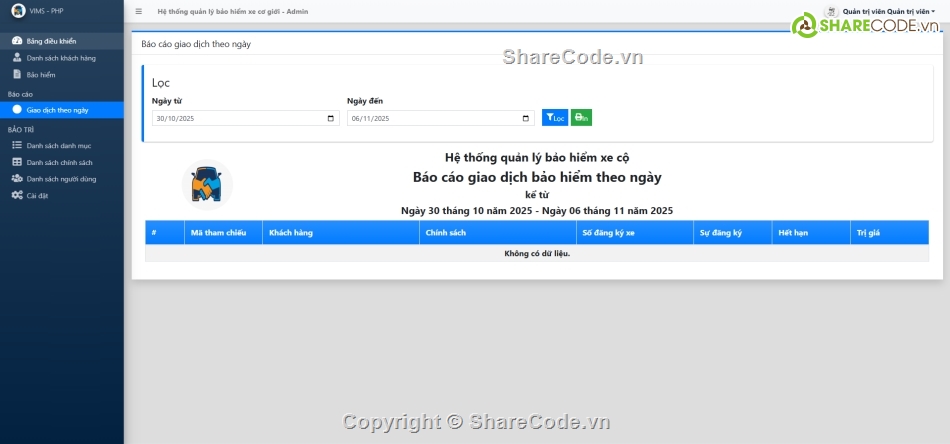Click the Báo cáo giao dịch theo ngày card title

196,44
